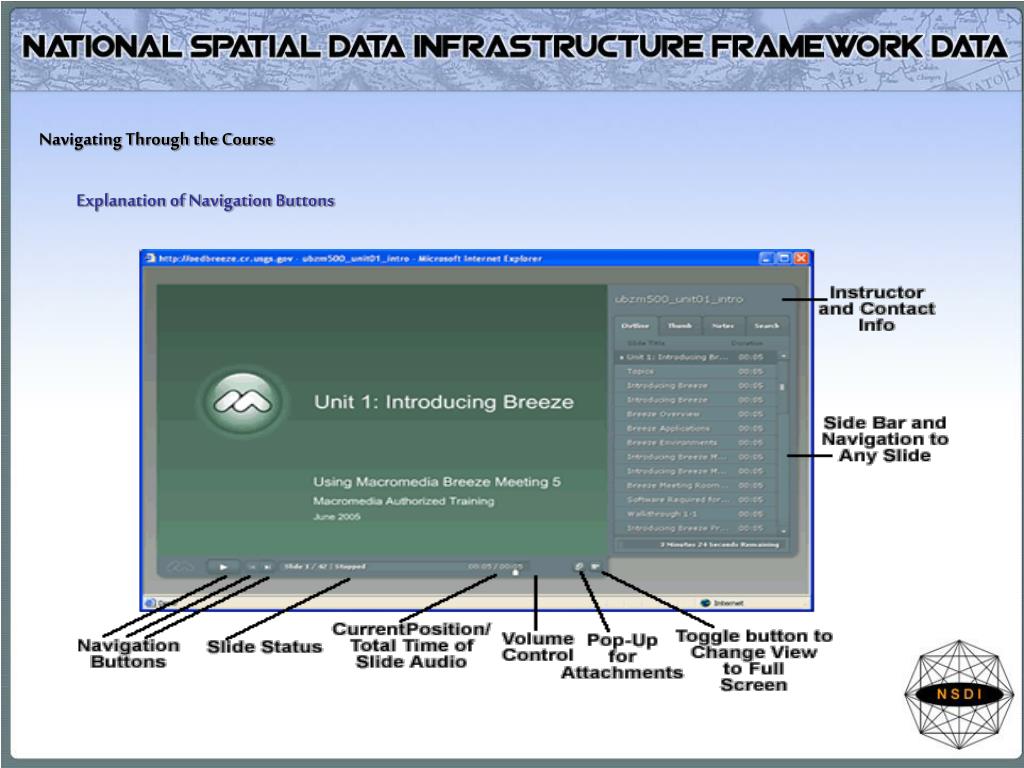This screenshot has width=1024, height=768.
Task: Click the Slide Title column header
Action: [646, 343]
